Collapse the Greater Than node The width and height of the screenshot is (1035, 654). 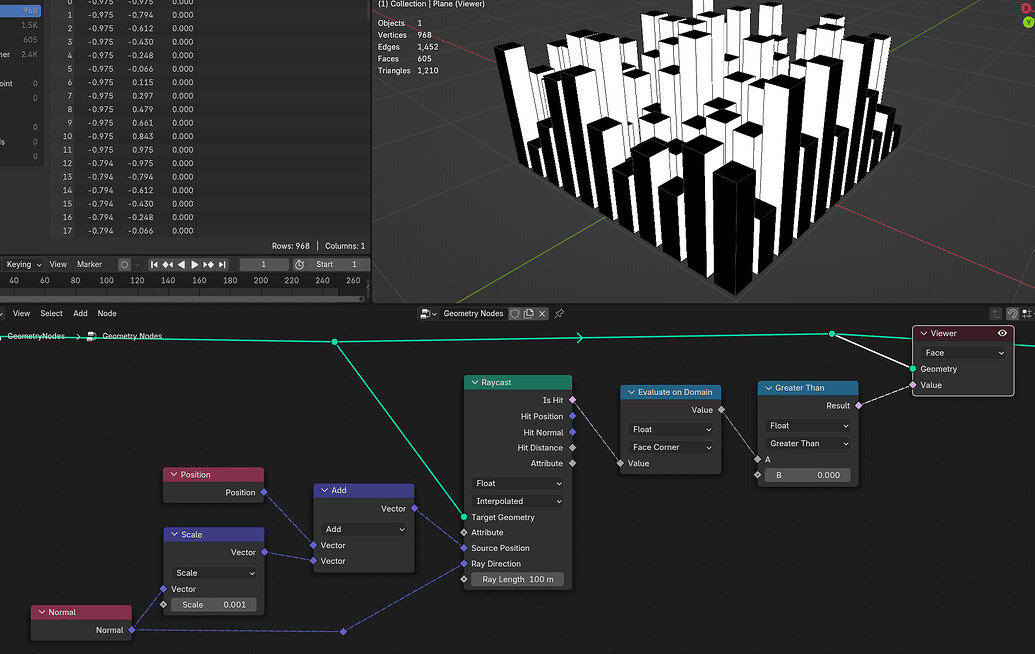pos(768,388)
